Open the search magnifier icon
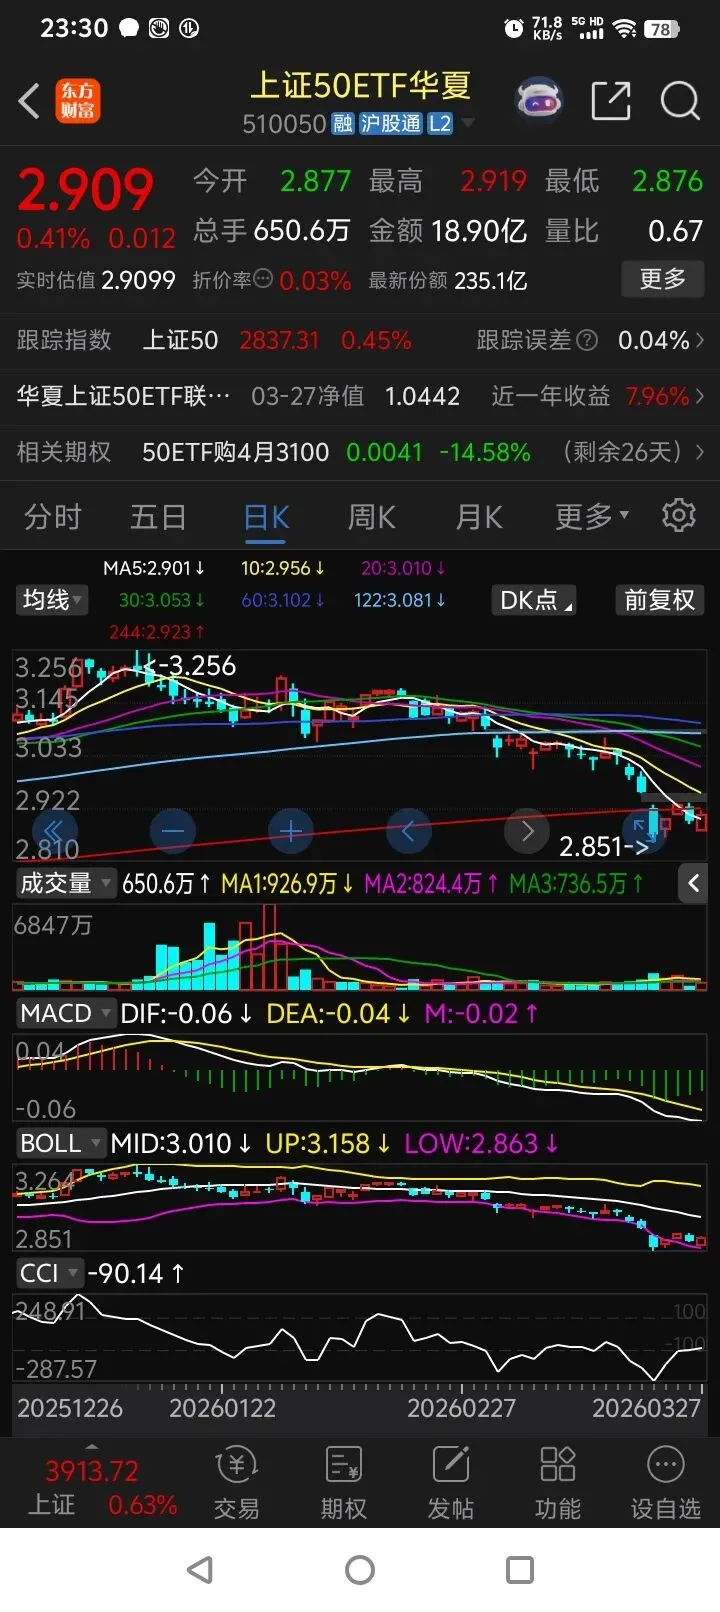The height and width of the screenshot is (1612, 720). click(x=680, y=100)
